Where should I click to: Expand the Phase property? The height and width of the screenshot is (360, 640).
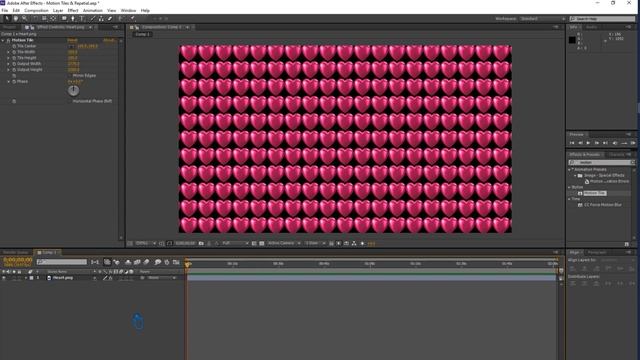coord(9,82)
